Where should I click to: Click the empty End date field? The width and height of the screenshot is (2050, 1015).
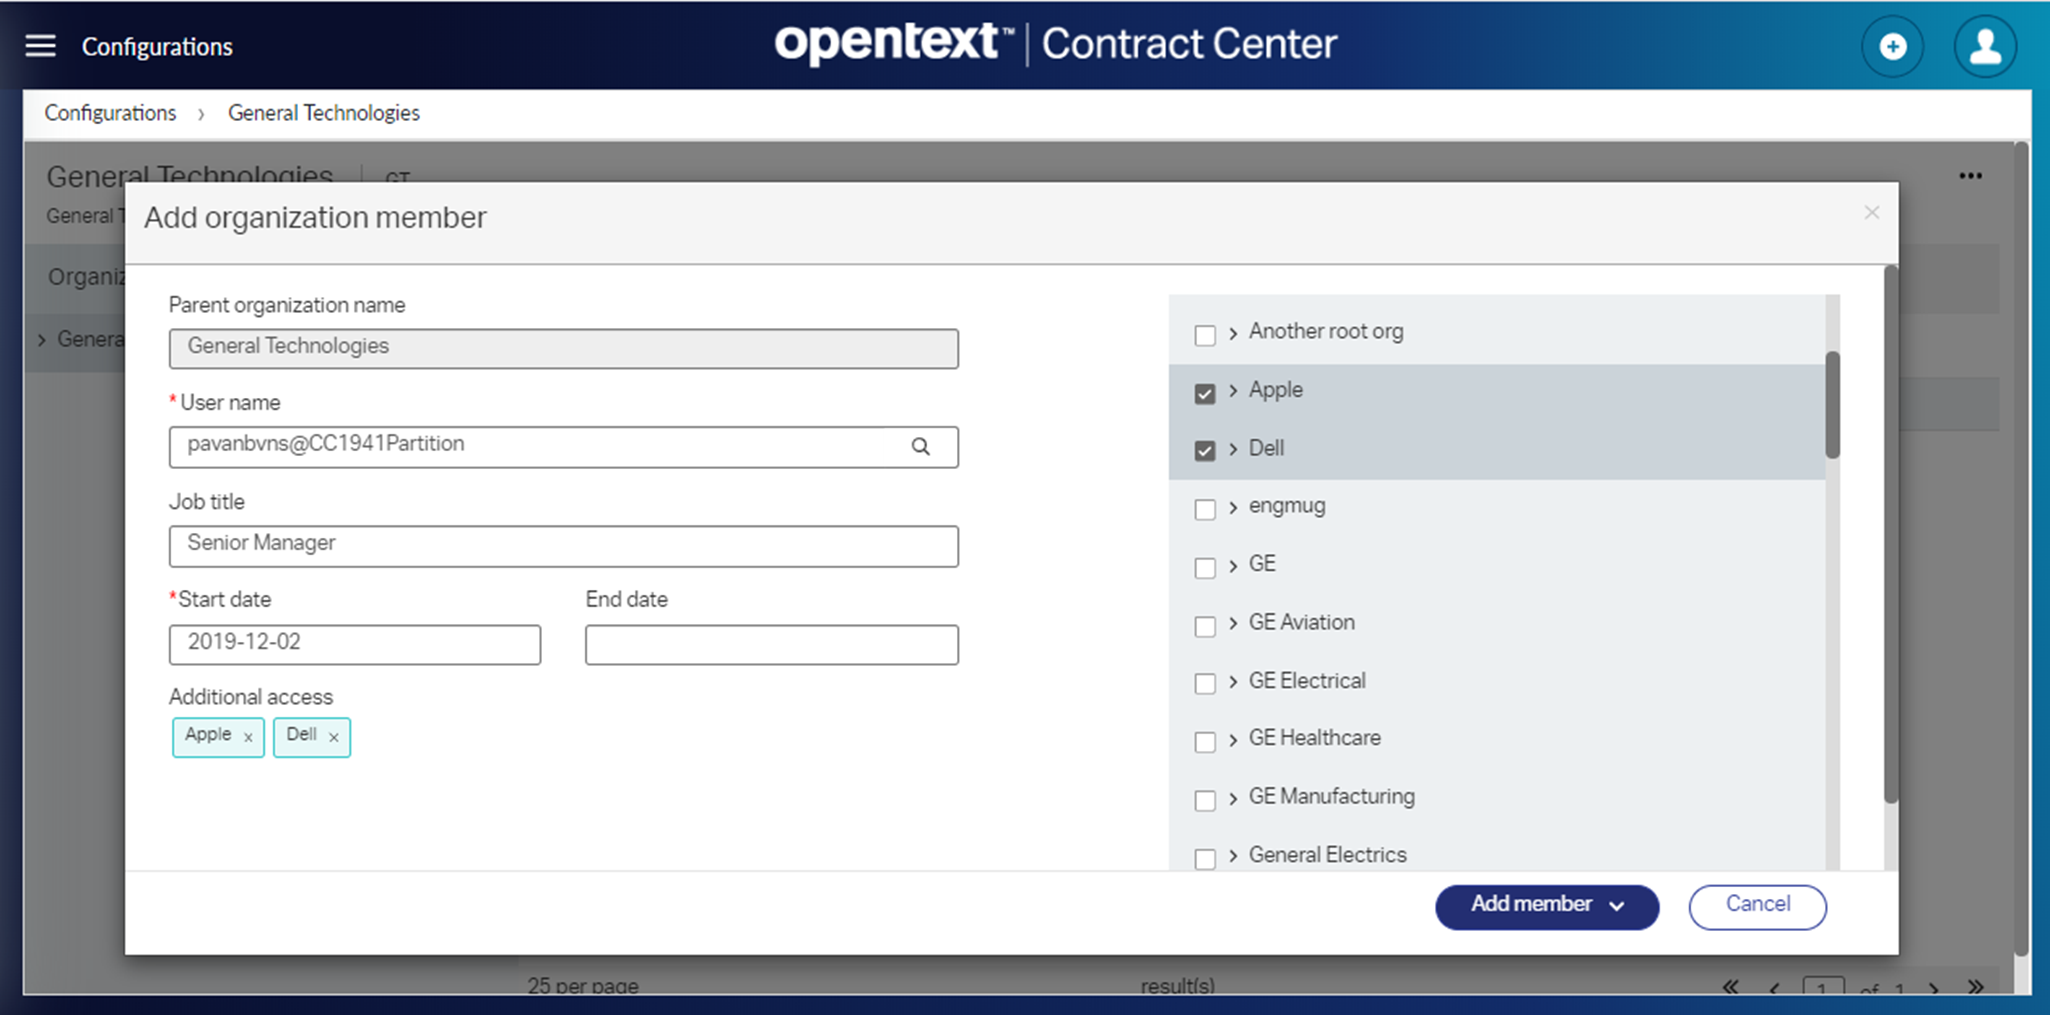pos(772,644)
